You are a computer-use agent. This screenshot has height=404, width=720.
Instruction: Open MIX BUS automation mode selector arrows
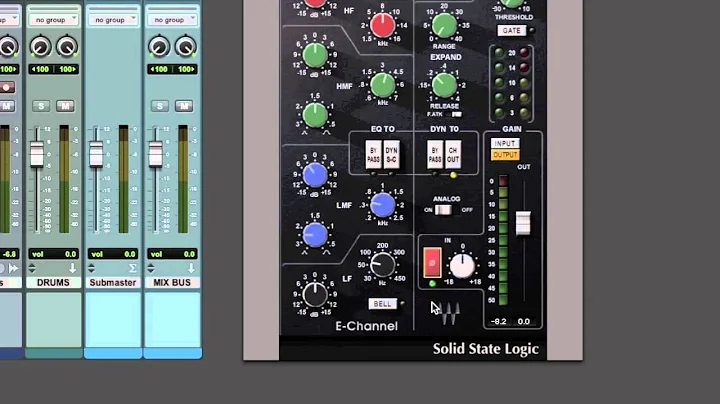(x=151, y=268)
